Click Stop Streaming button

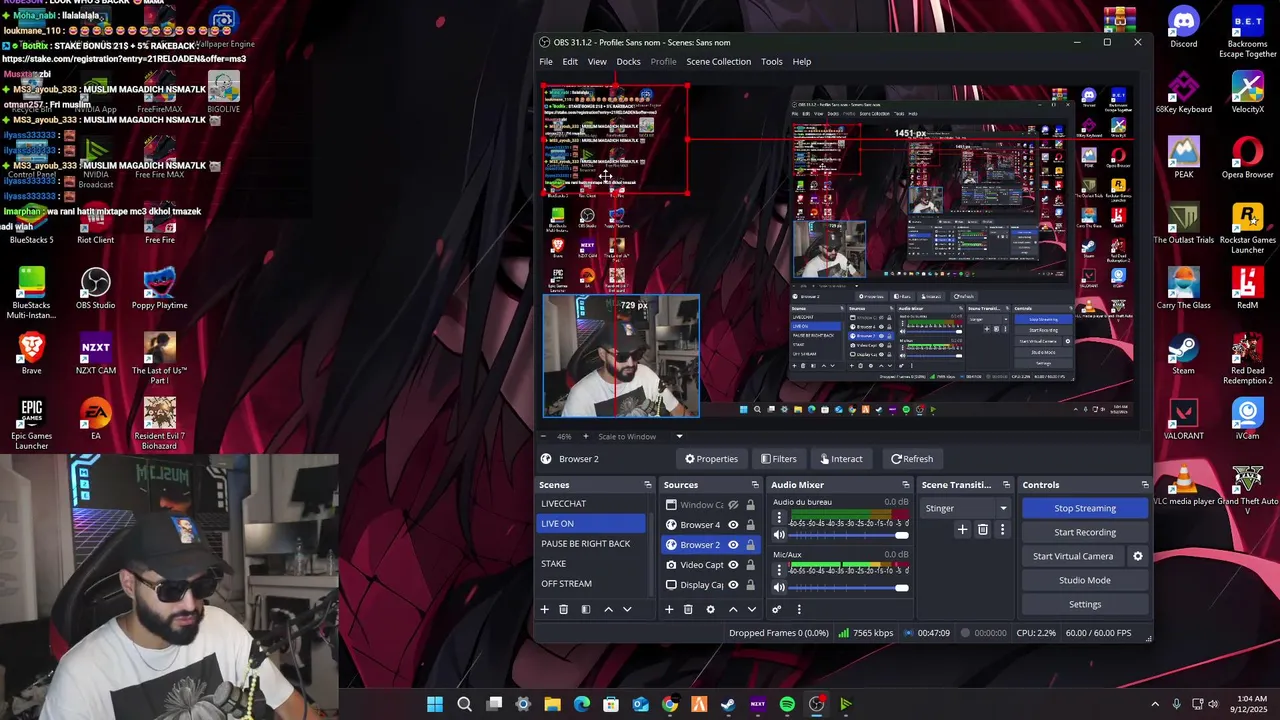[1085, 508]
